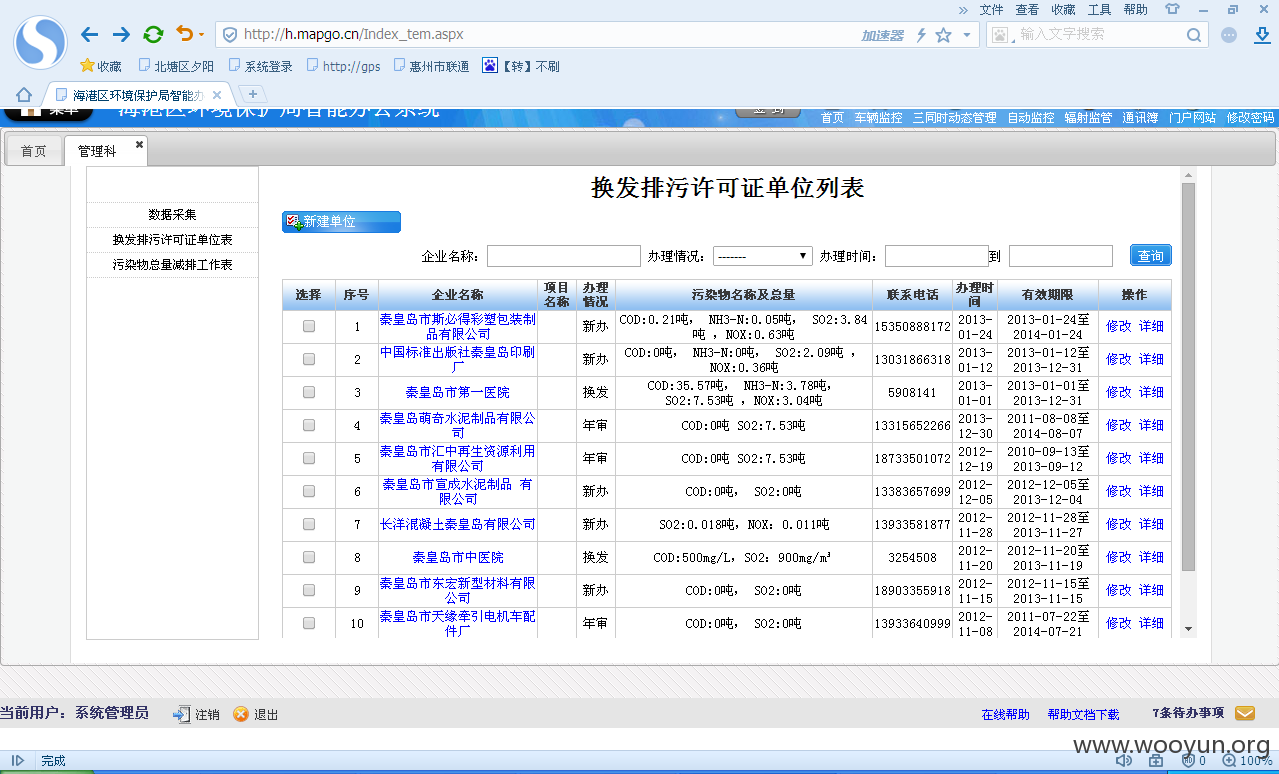
Task: Open the 帮助 menu
Action: [1135, 9]
